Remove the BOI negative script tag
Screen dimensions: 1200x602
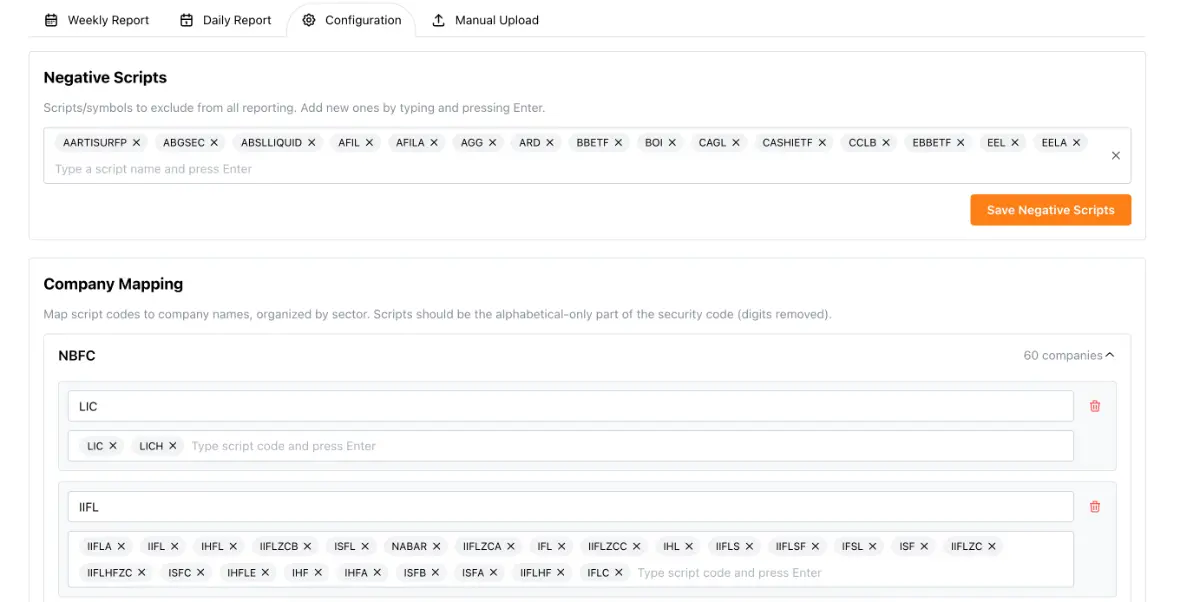pos(672,143)
